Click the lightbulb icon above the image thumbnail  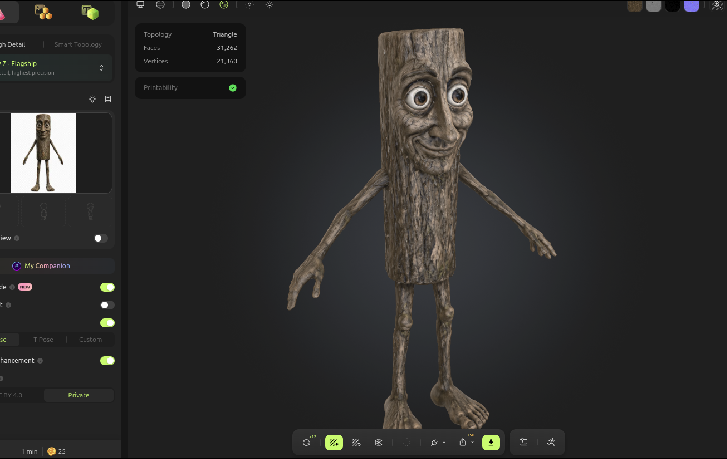click(92, 99)
